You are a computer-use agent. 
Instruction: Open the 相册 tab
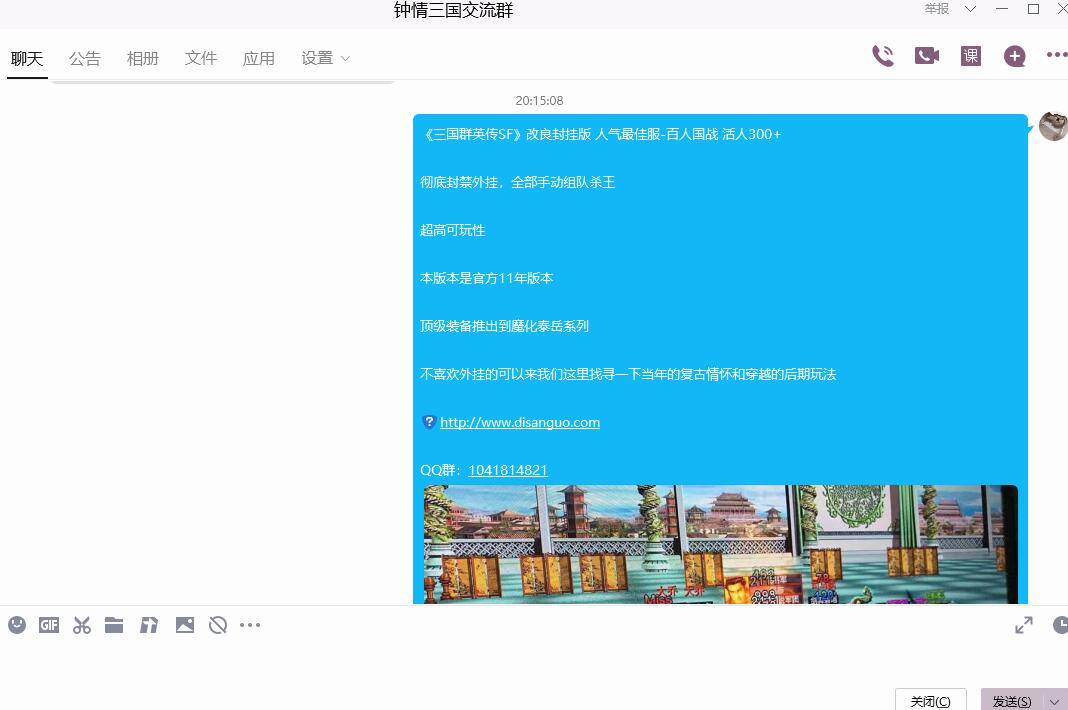click(142, 59)
